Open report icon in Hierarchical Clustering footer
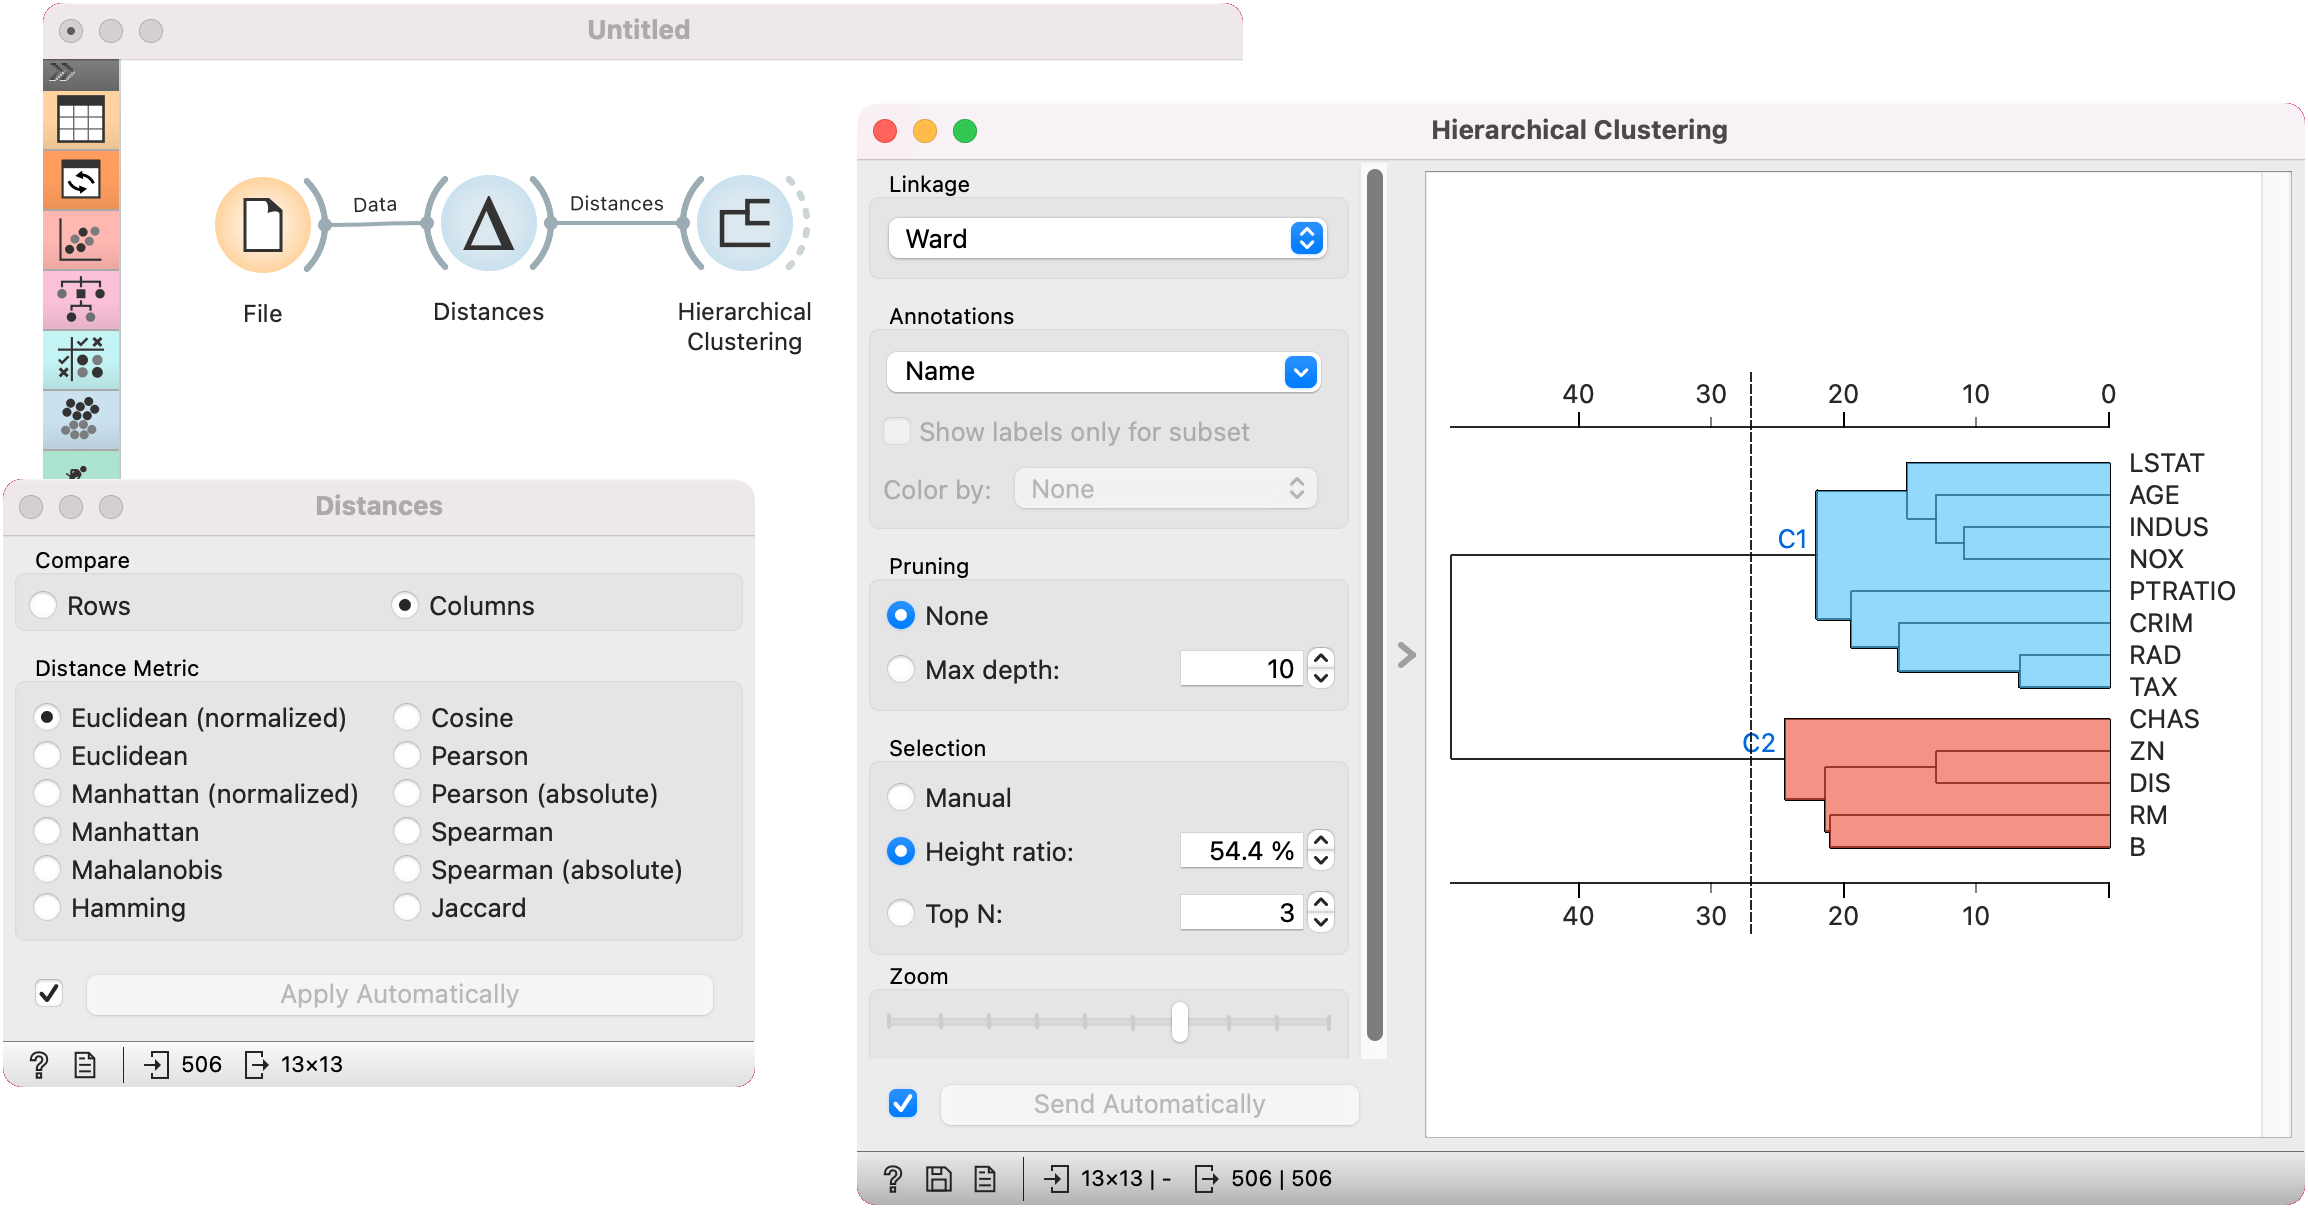This screenshot has width=2308, height=1208. pyautogui.click(x=985, y=1179)
